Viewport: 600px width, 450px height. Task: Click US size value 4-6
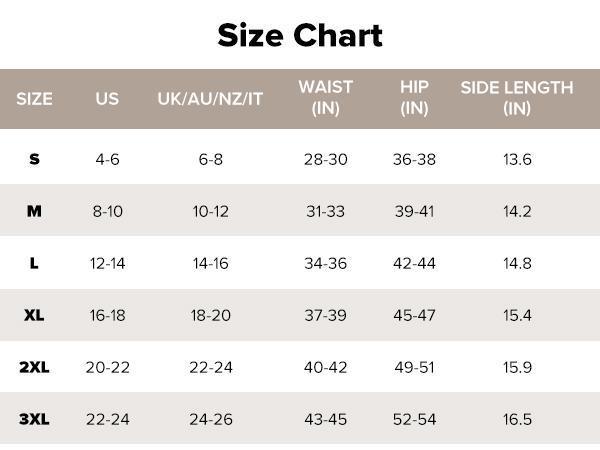(107, 159)
